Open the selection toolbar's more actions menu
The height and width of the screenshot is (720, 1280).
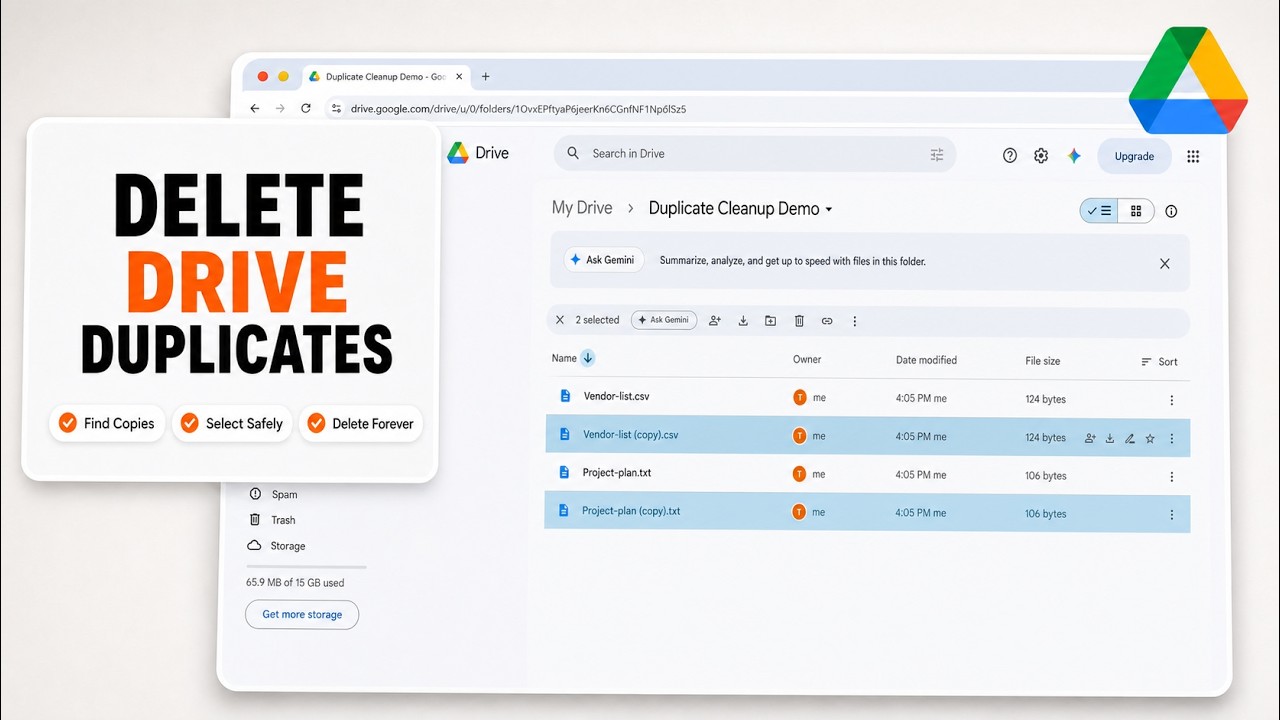click(854, 321)
